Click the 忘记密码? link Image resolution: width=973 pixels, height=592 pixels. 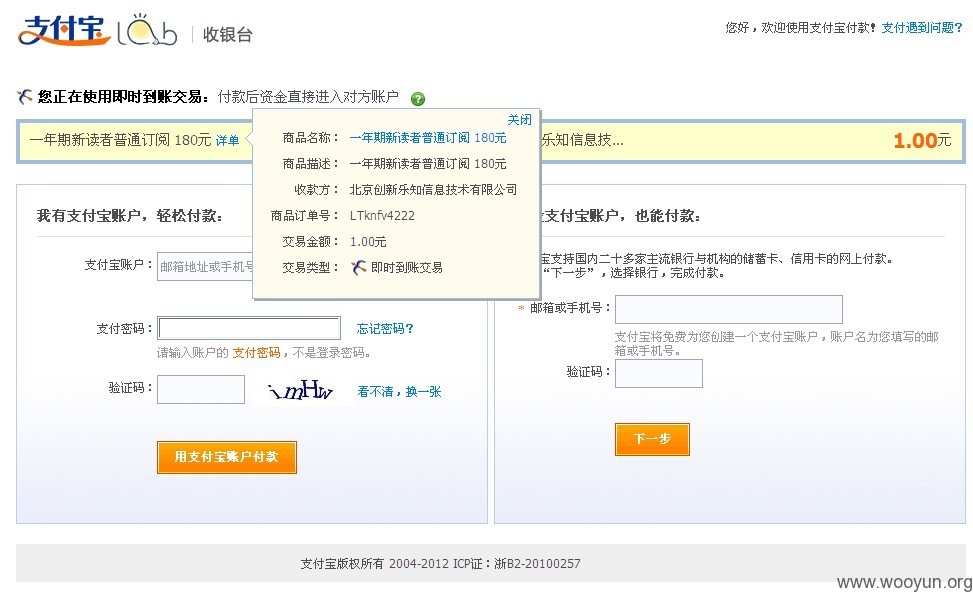point(385,328)
